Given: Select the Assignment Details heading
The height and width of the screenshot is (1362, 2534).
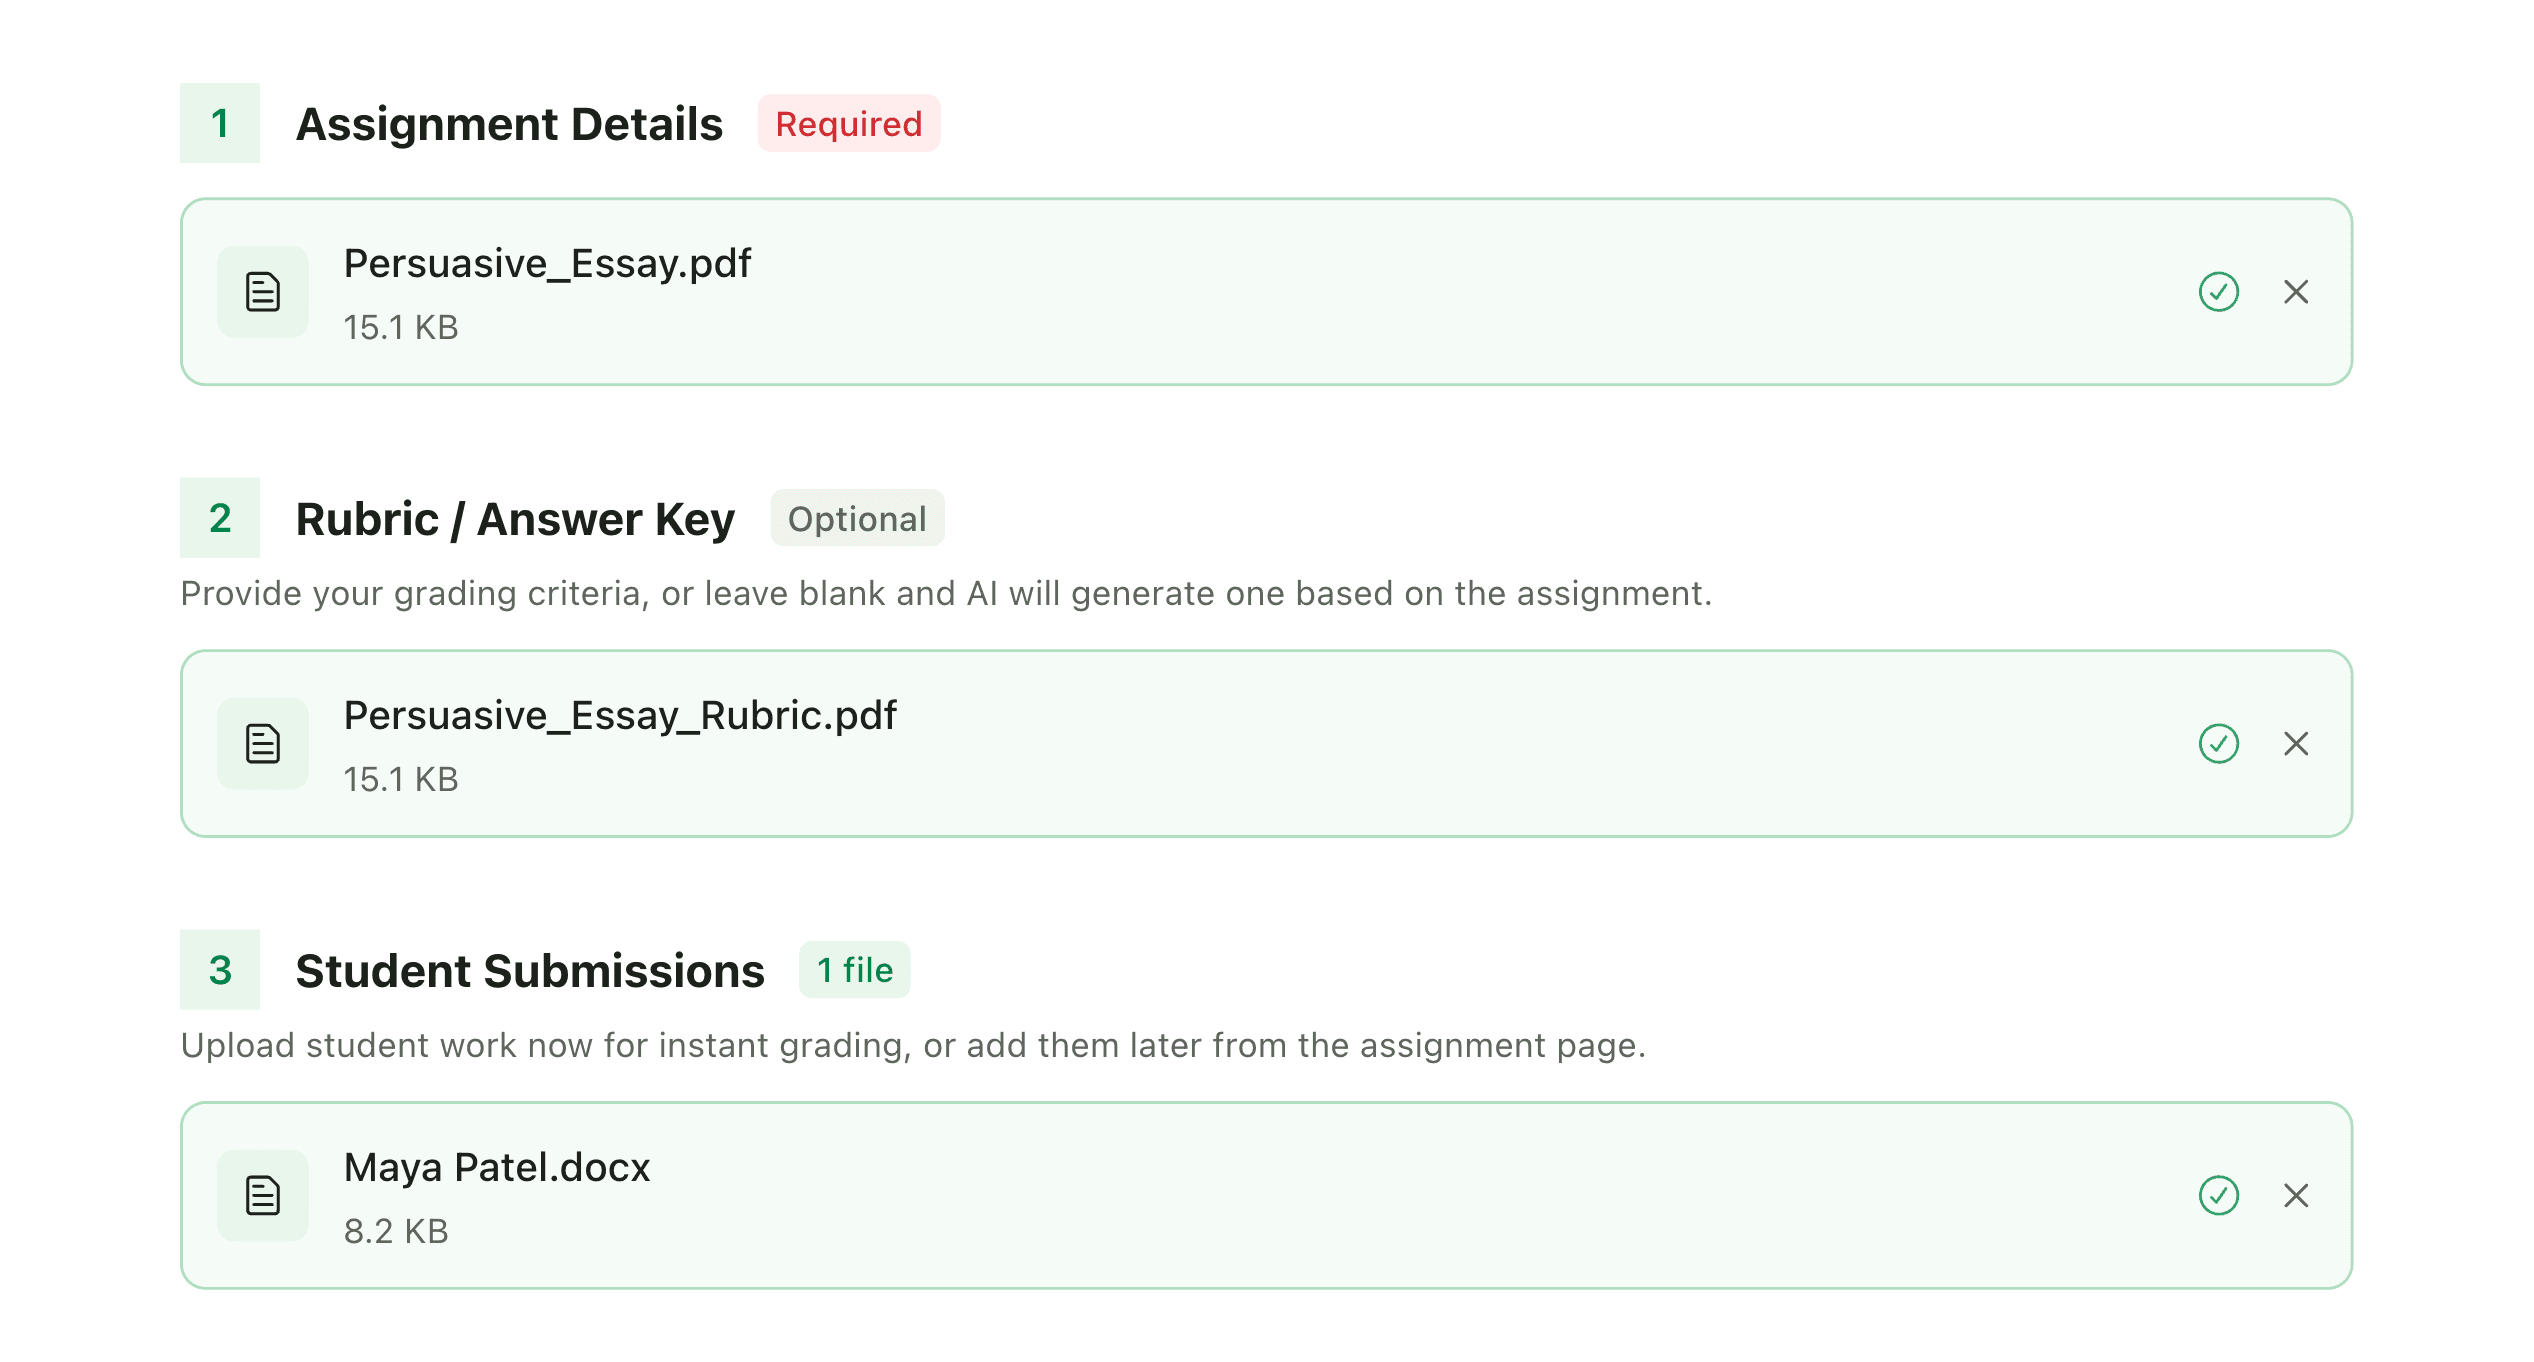Looking at the screenshot, I should 510,124.
